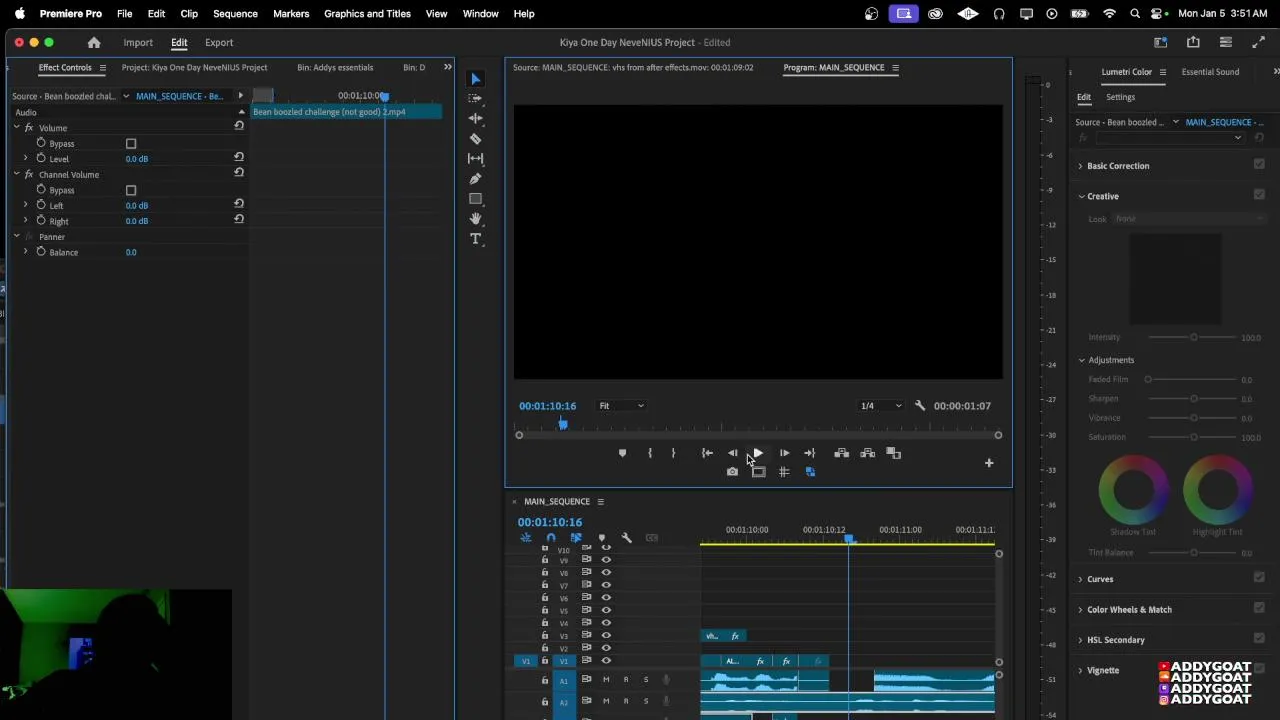Play the sequence in Program monitor

(x=758, y=453)
